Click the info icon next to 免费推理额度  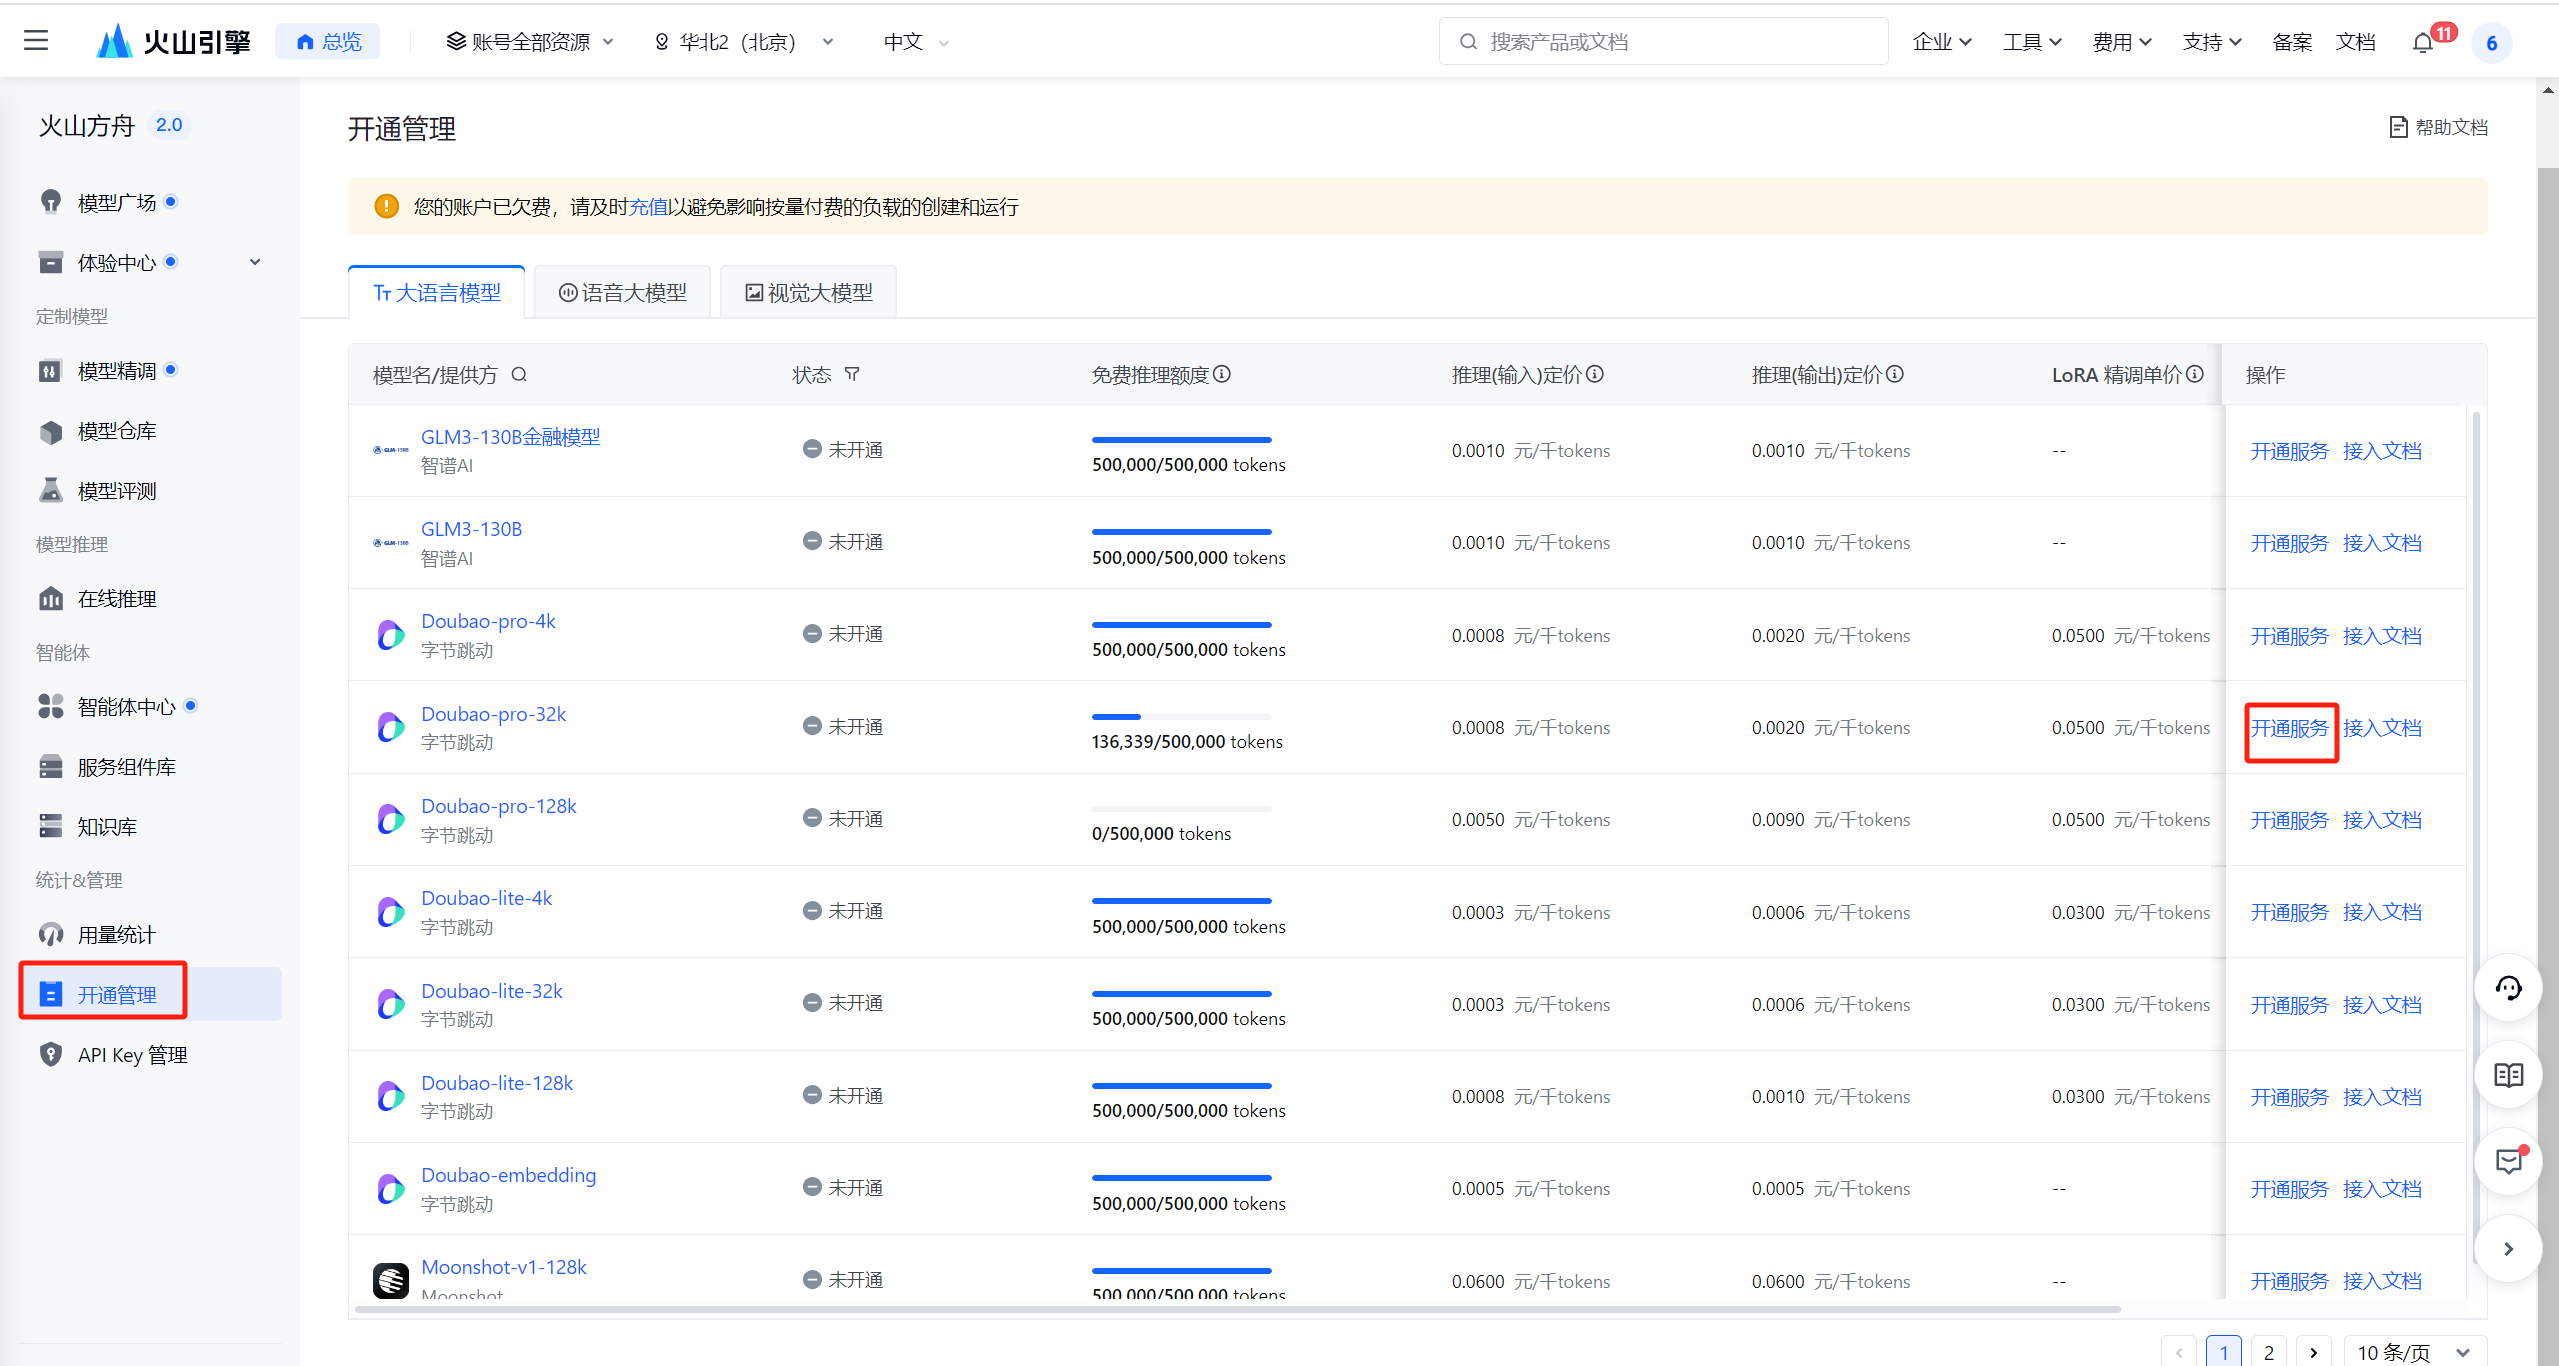tap(1222, 374)
